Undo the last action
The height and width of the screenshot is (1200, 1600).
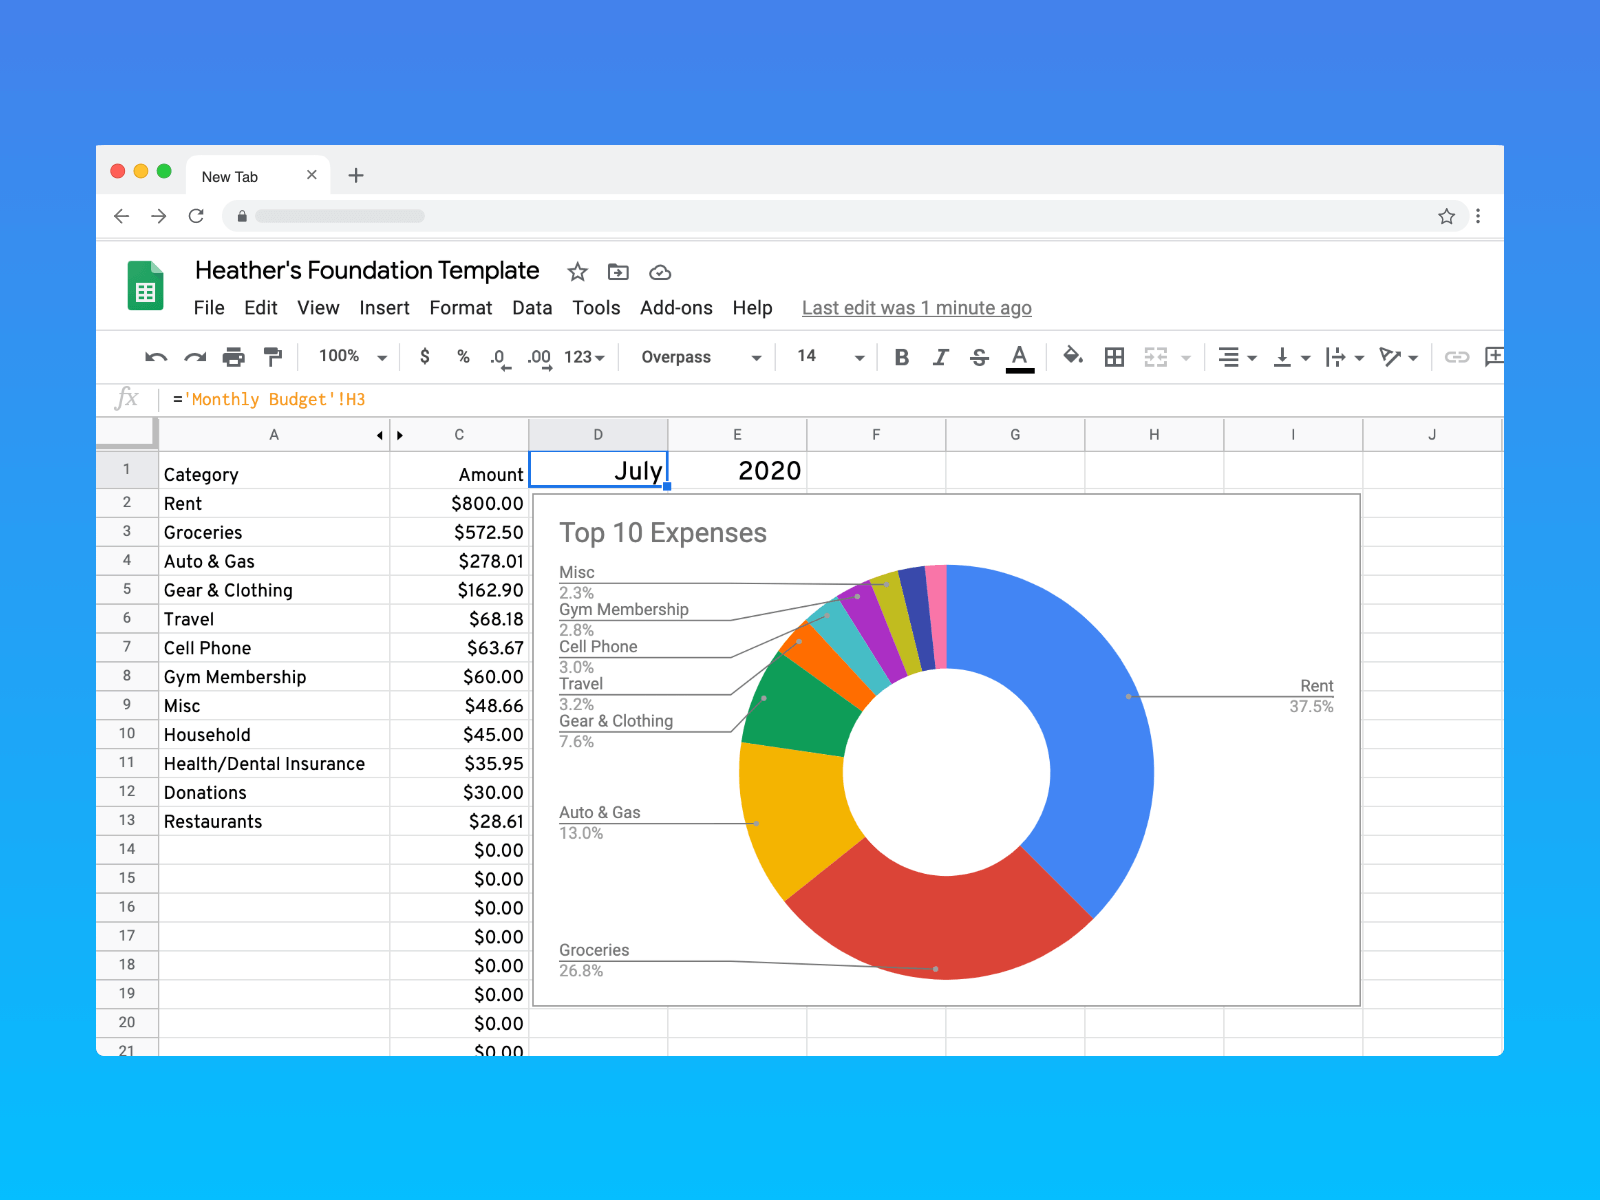click(x=157, y=356)
